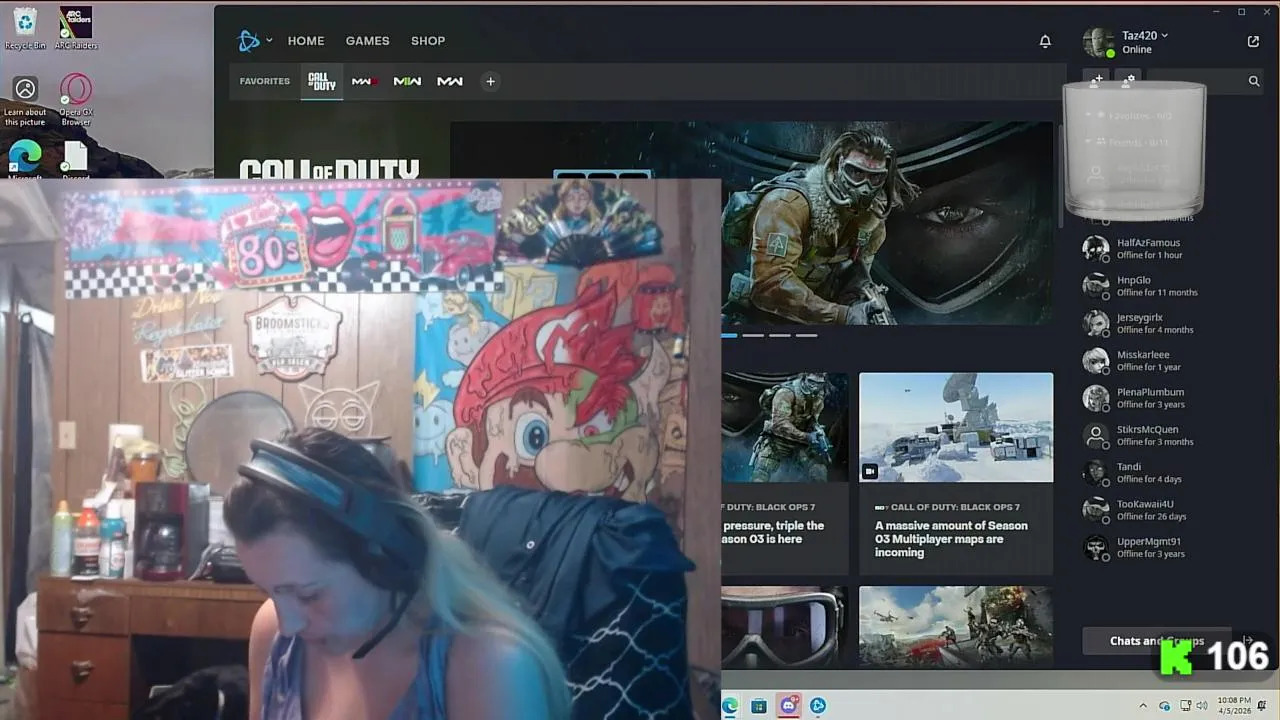Switch to Discord in the taskbar

(789, 706)
